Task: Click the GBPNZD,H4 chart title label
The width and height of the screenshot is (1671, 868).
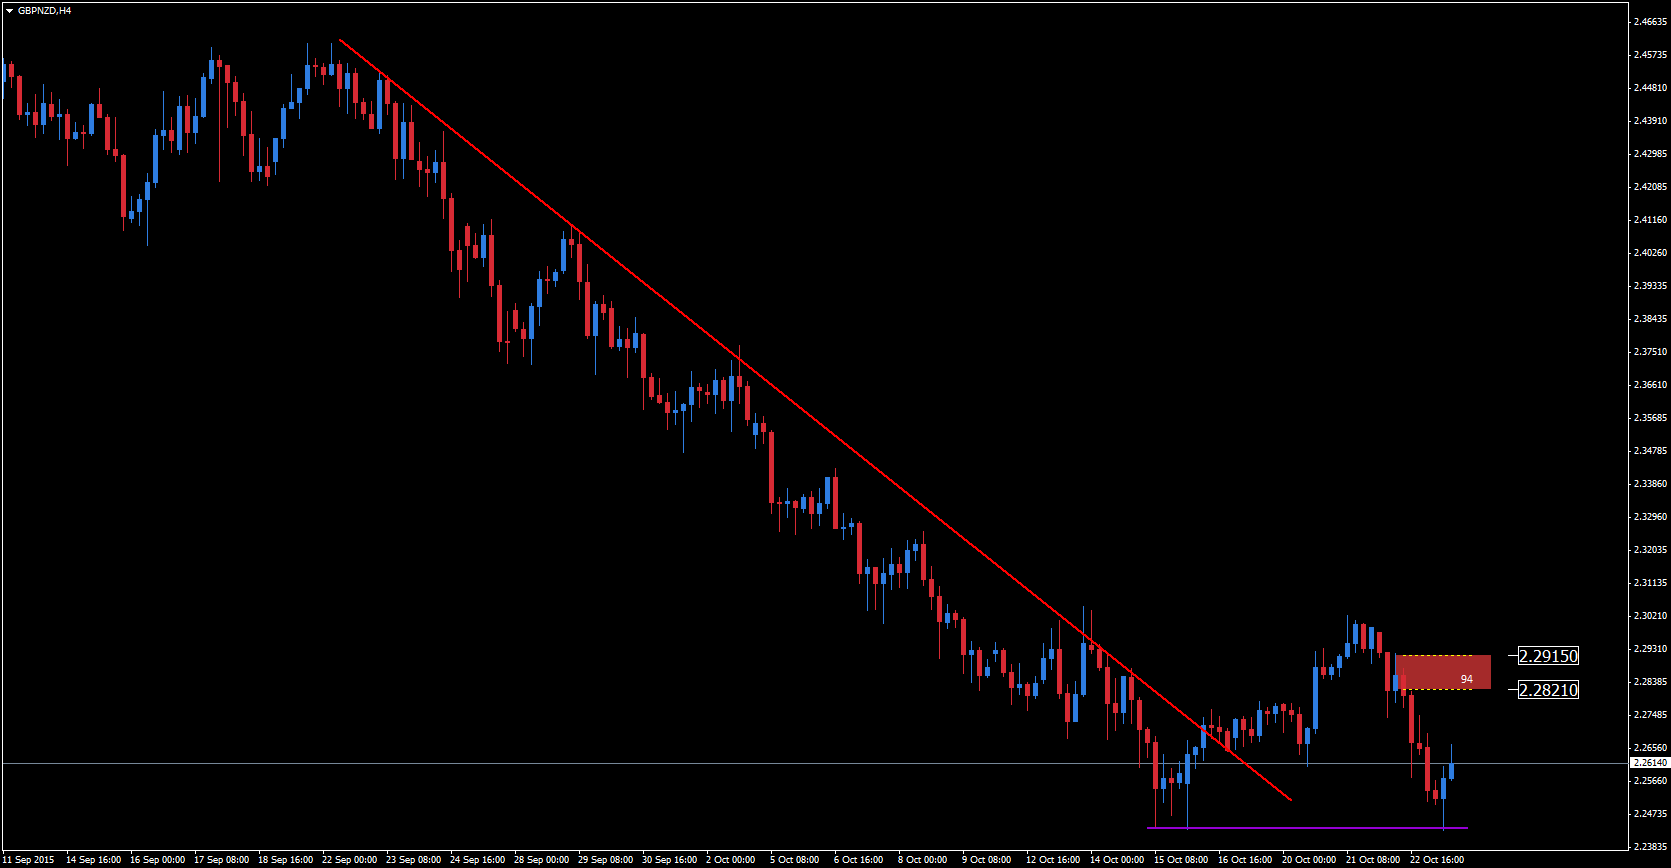Action: pyautogui.click(x=44, y=11)
